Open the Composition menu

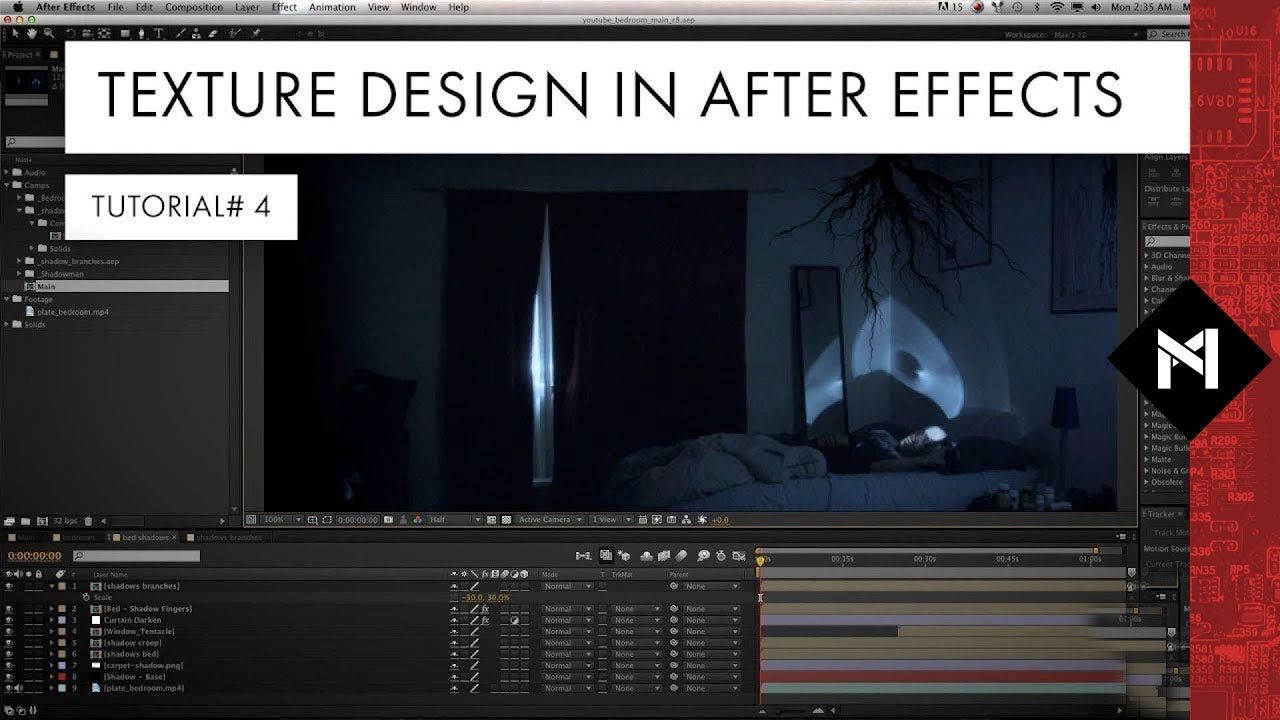[193, 7]
